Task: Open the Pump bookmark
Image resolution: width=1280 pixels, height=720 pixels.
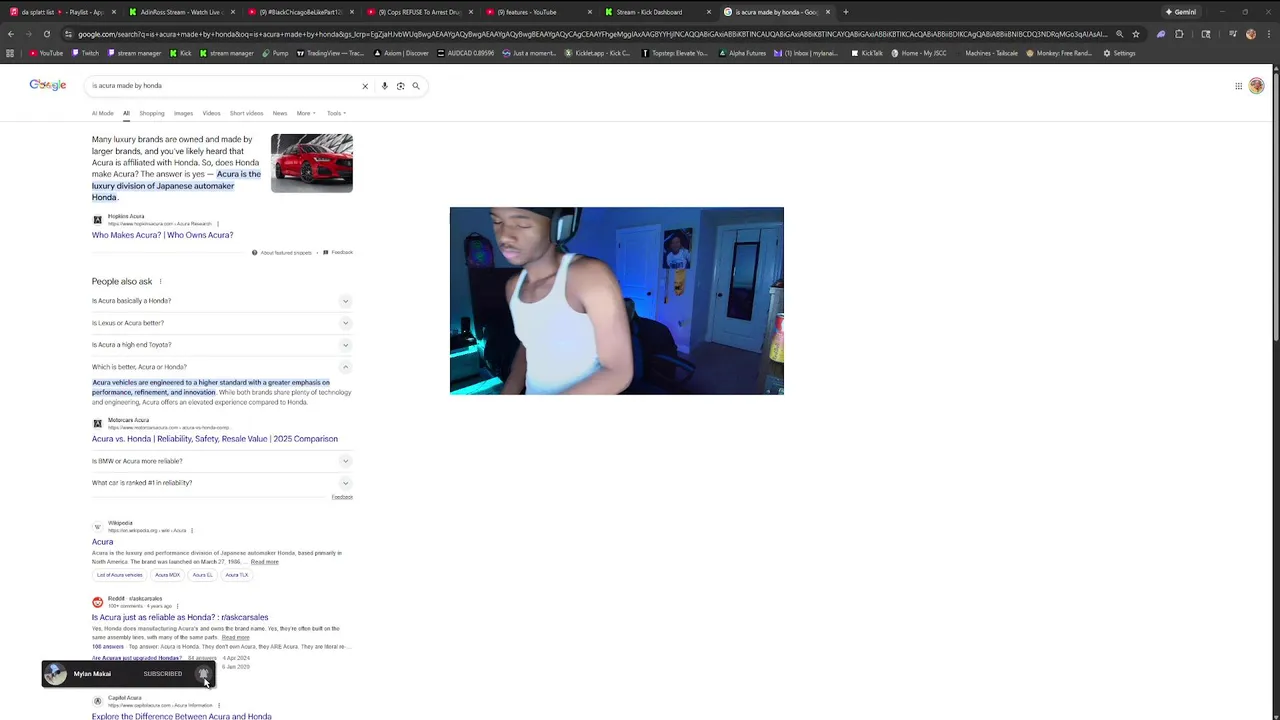Action: click(276, 53)
